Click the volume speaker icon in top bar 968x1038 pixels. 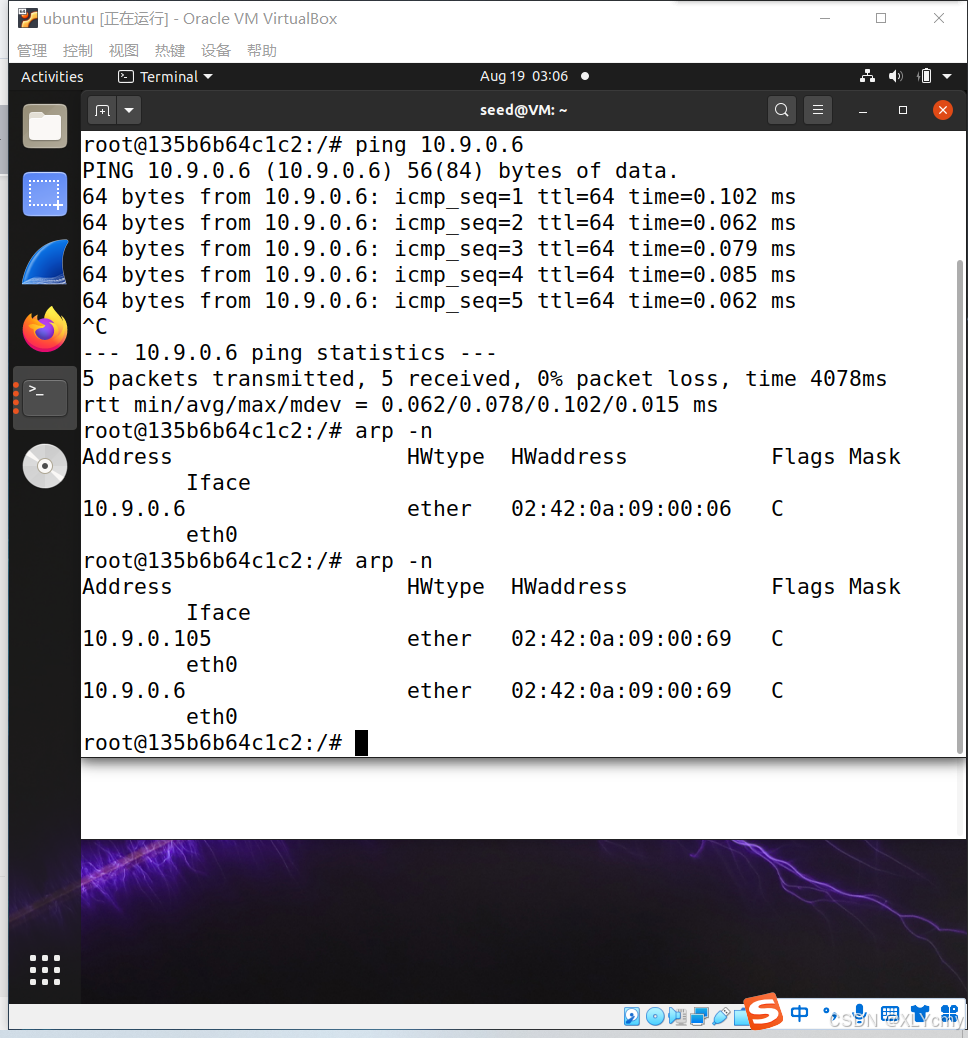pyautogui.click(x=896, y=76)
